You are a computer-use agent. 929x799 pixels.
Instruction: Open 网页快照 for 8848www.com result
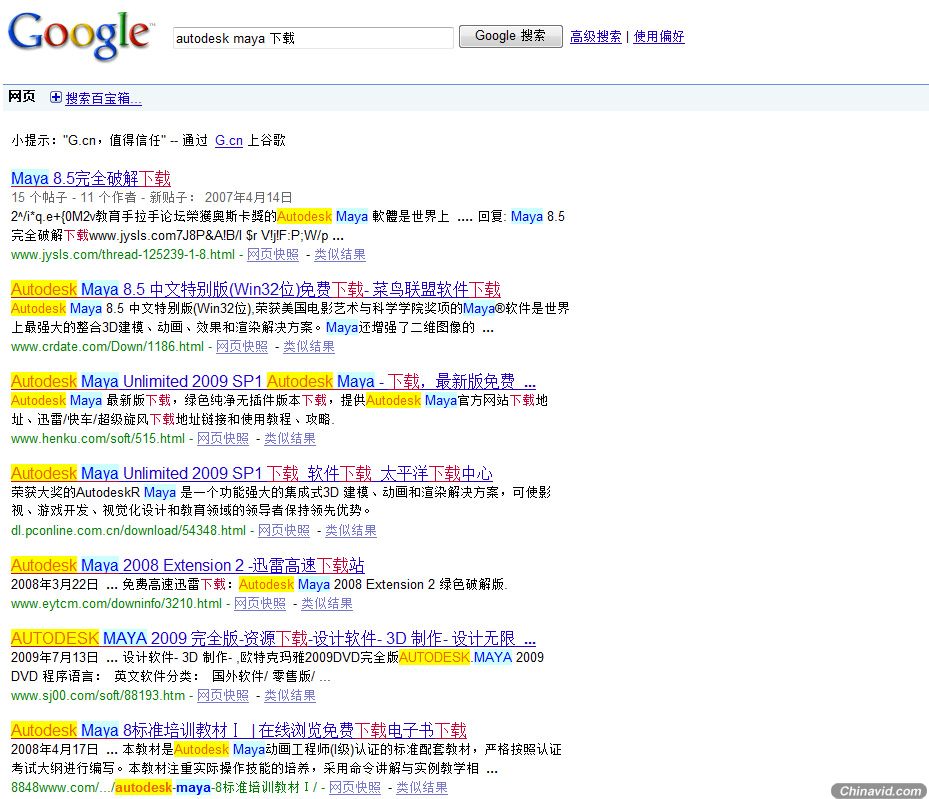(x=355, y=787)
